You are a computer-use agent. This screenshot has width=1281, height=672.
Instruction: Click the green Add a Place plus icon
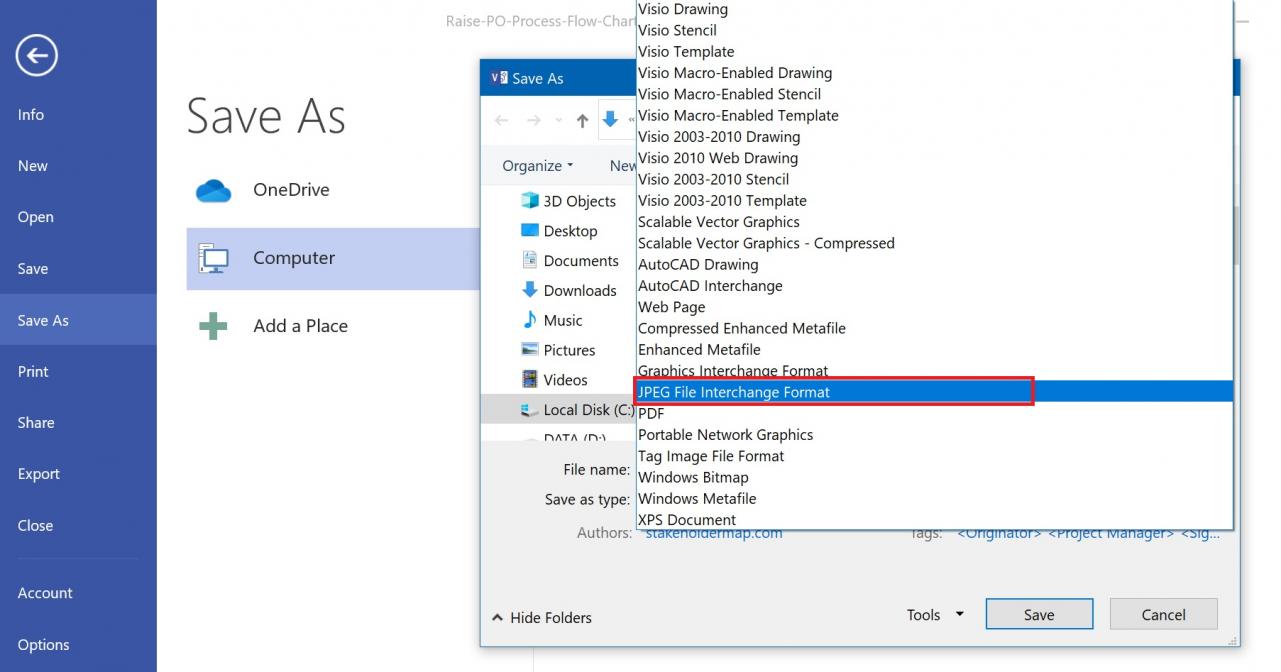click(211, 325)
